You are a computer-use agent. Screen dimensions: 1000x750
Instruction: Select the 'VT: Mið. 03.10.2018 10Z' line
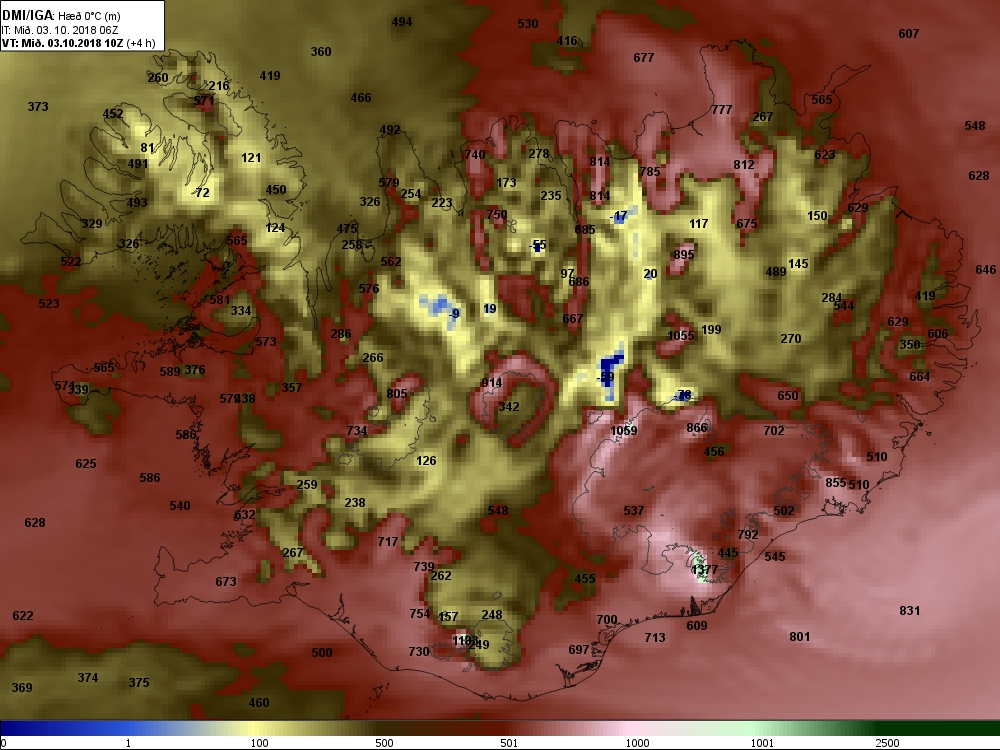pyautogui.click(x=62, y=43)
